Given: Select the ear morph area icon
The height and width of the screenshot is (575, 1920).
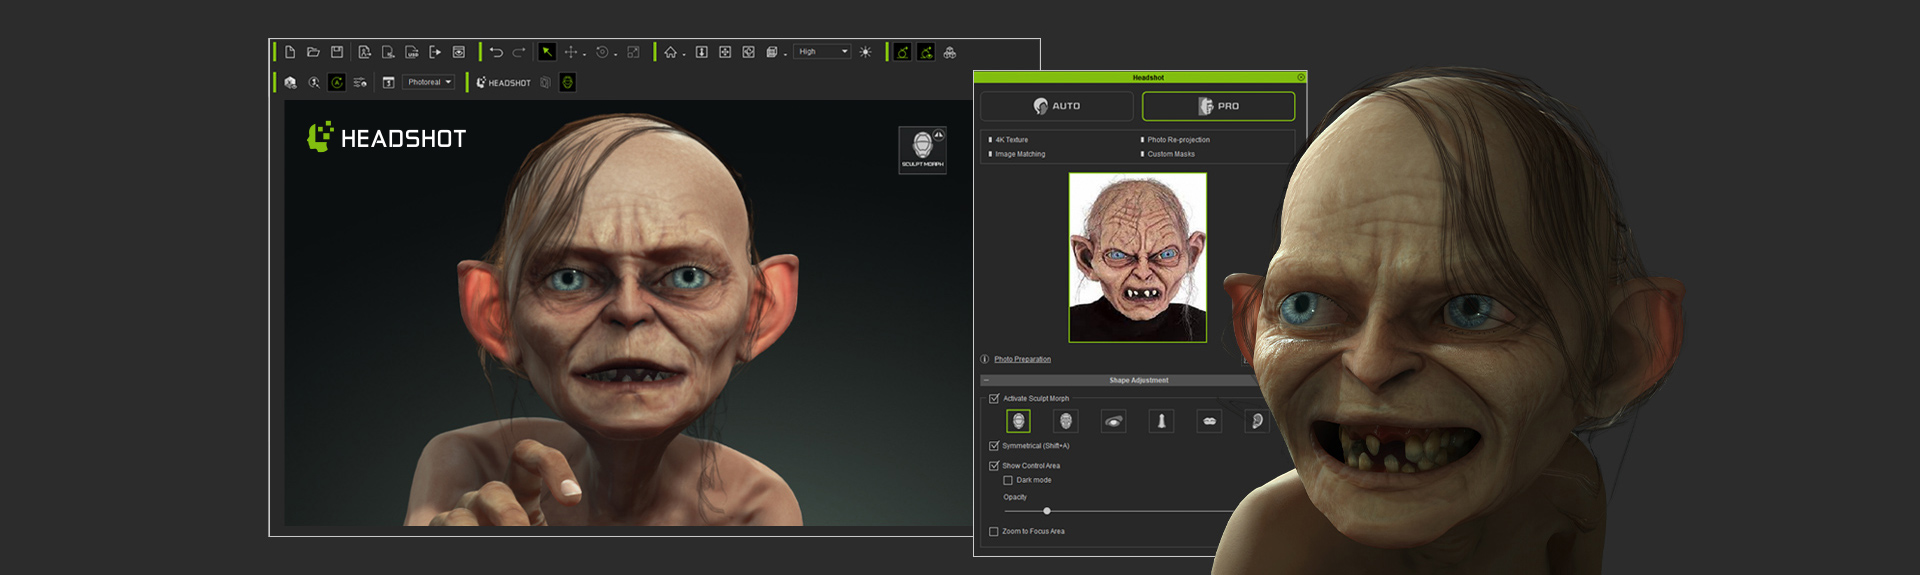Looking at the screenshot, I should [x=1257, y=421].
